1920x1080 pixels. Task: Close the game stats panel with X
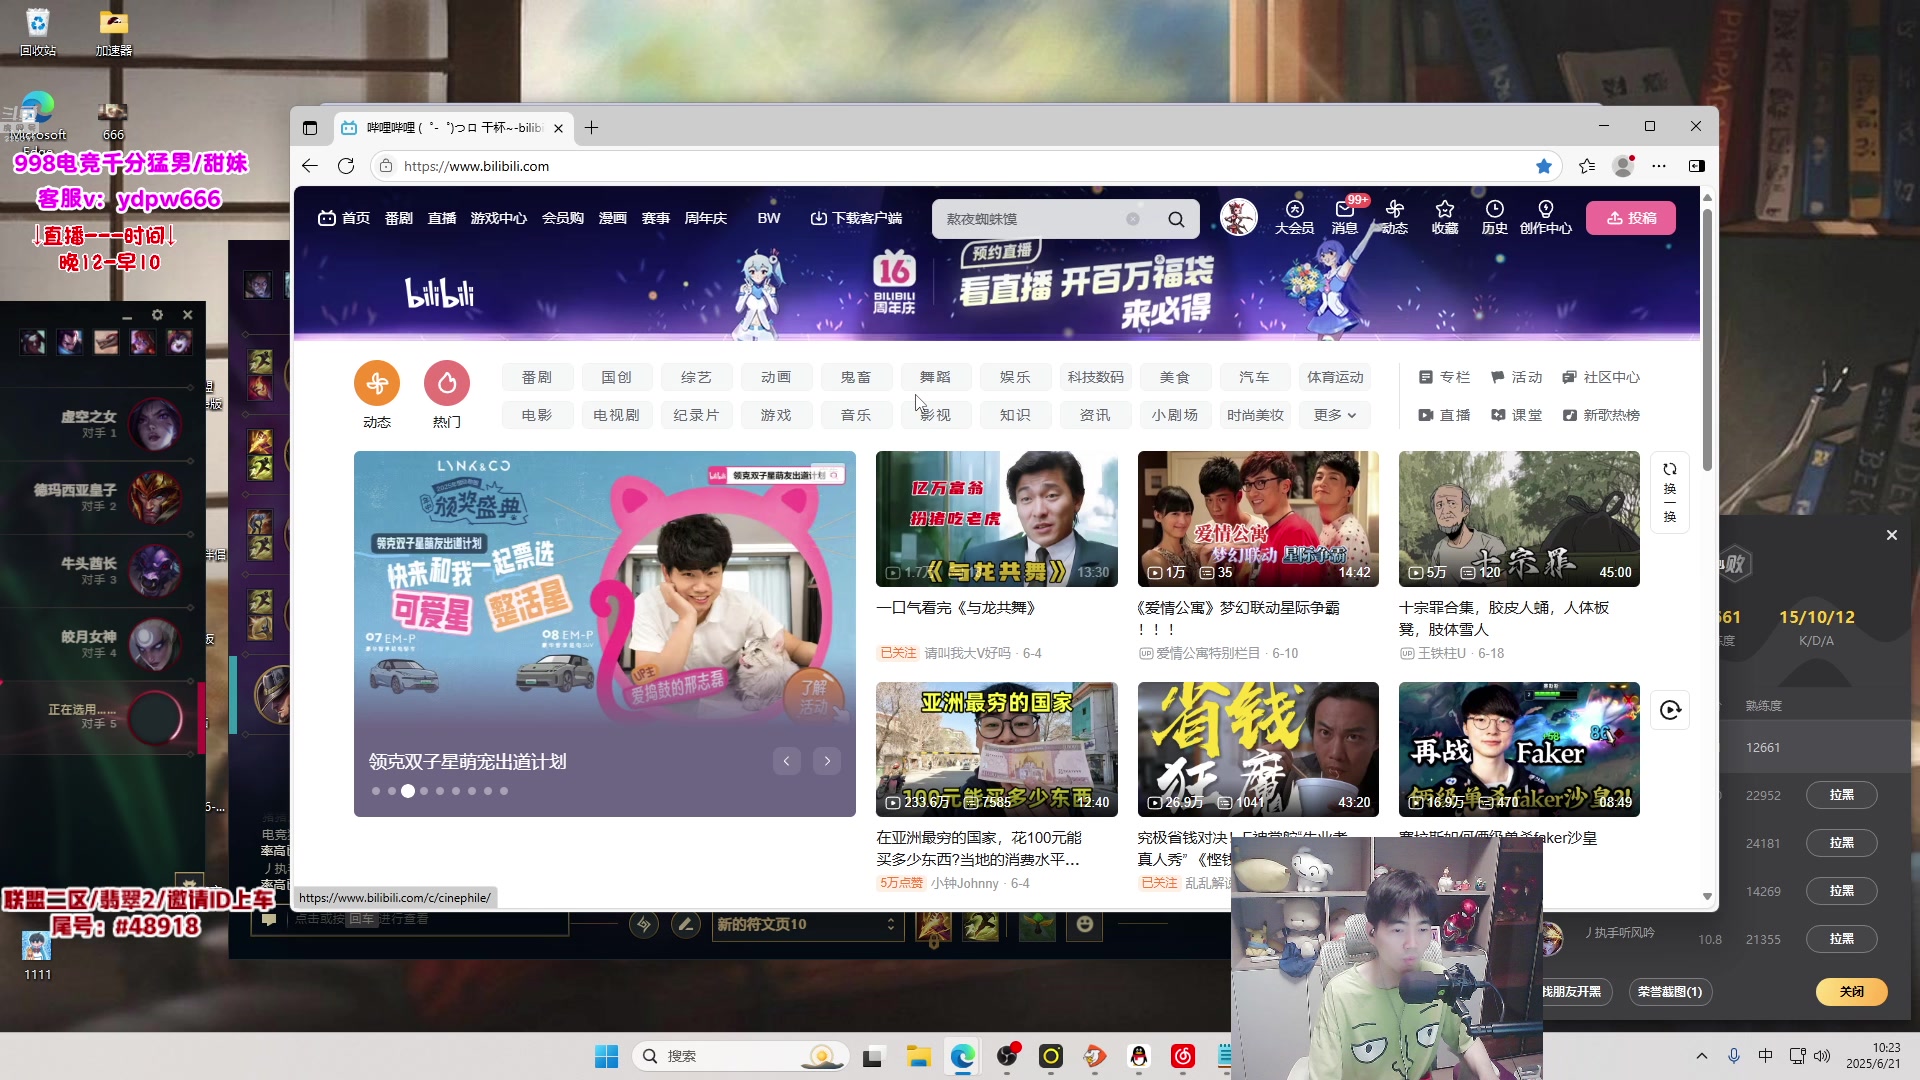tap(1891, 535)
